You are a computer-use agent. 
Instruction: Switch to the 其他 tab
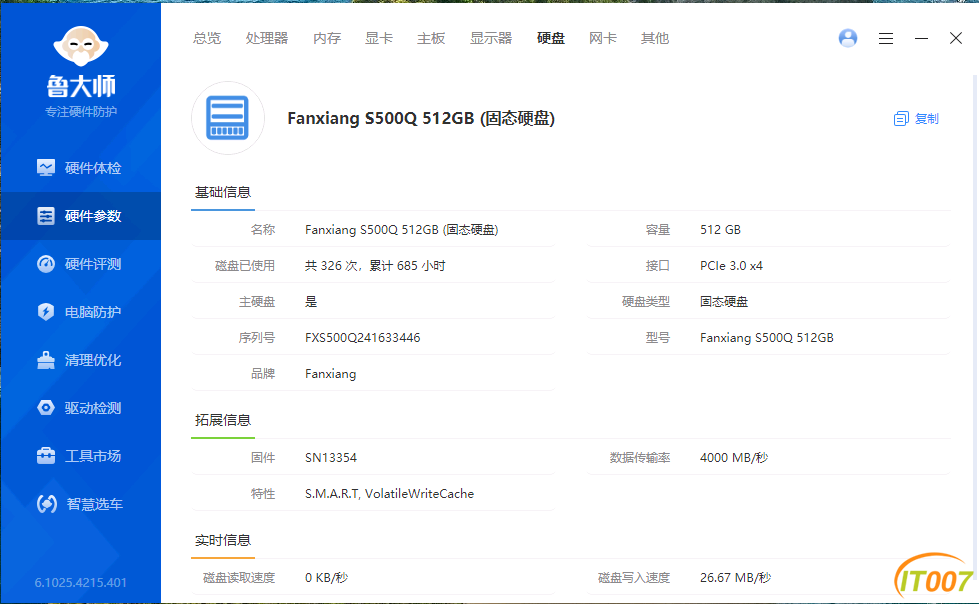[654, 38]
